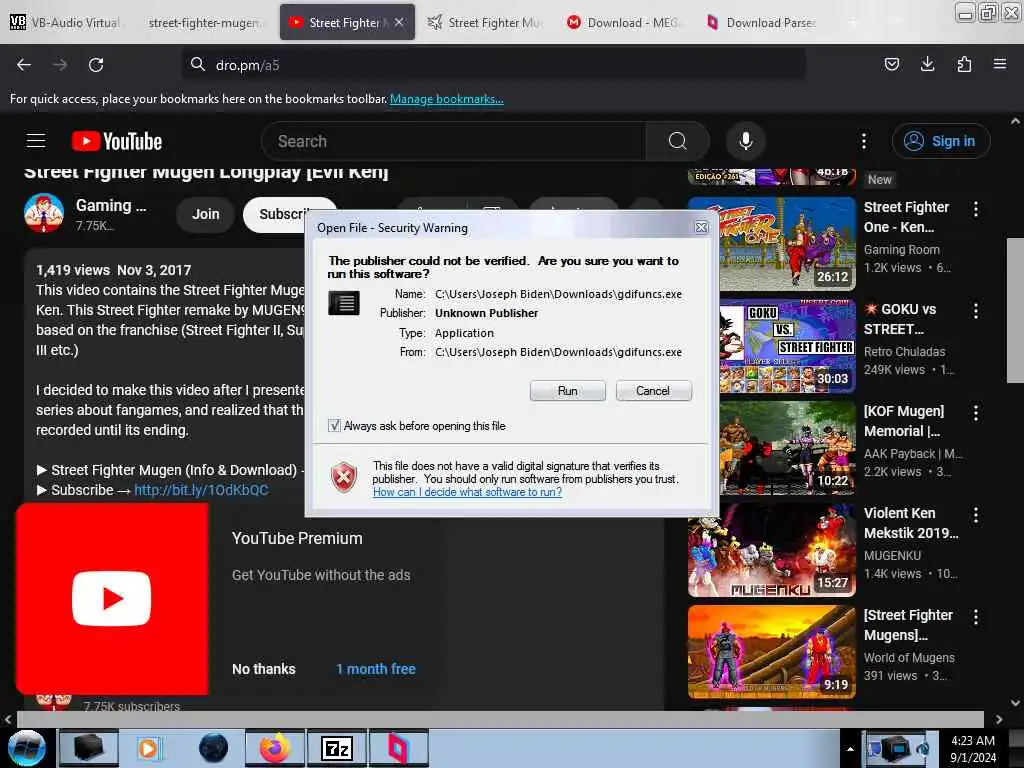The width and height of the screenshot is (1024, 768).
Task: Click the browser Back arrow
Action: pos(24,65)
